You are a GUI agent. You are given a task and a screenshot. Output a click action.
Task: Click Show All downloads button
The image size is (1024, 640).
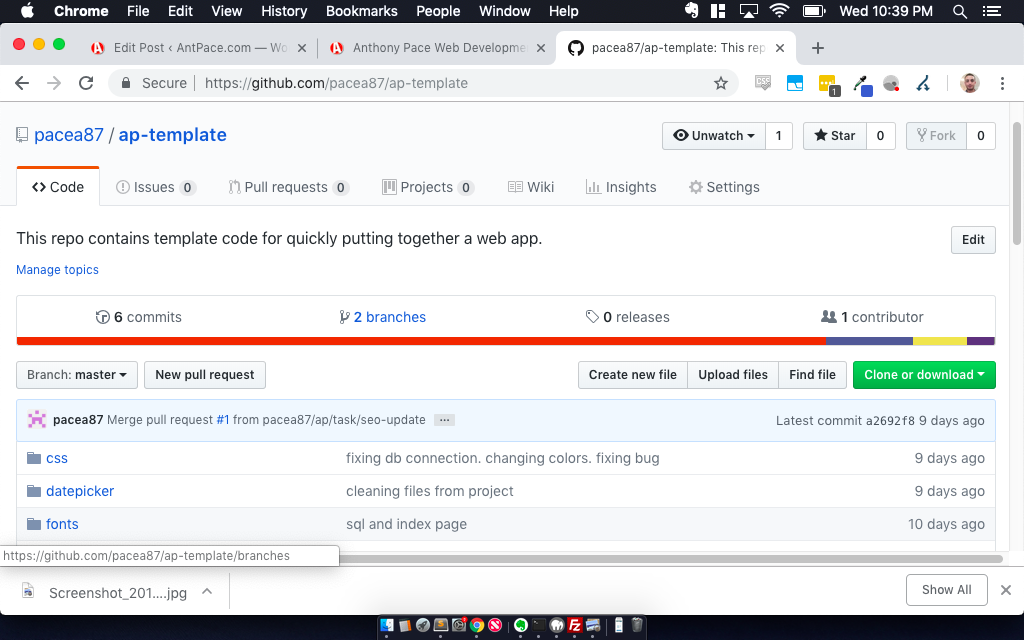tap(946, 590)
